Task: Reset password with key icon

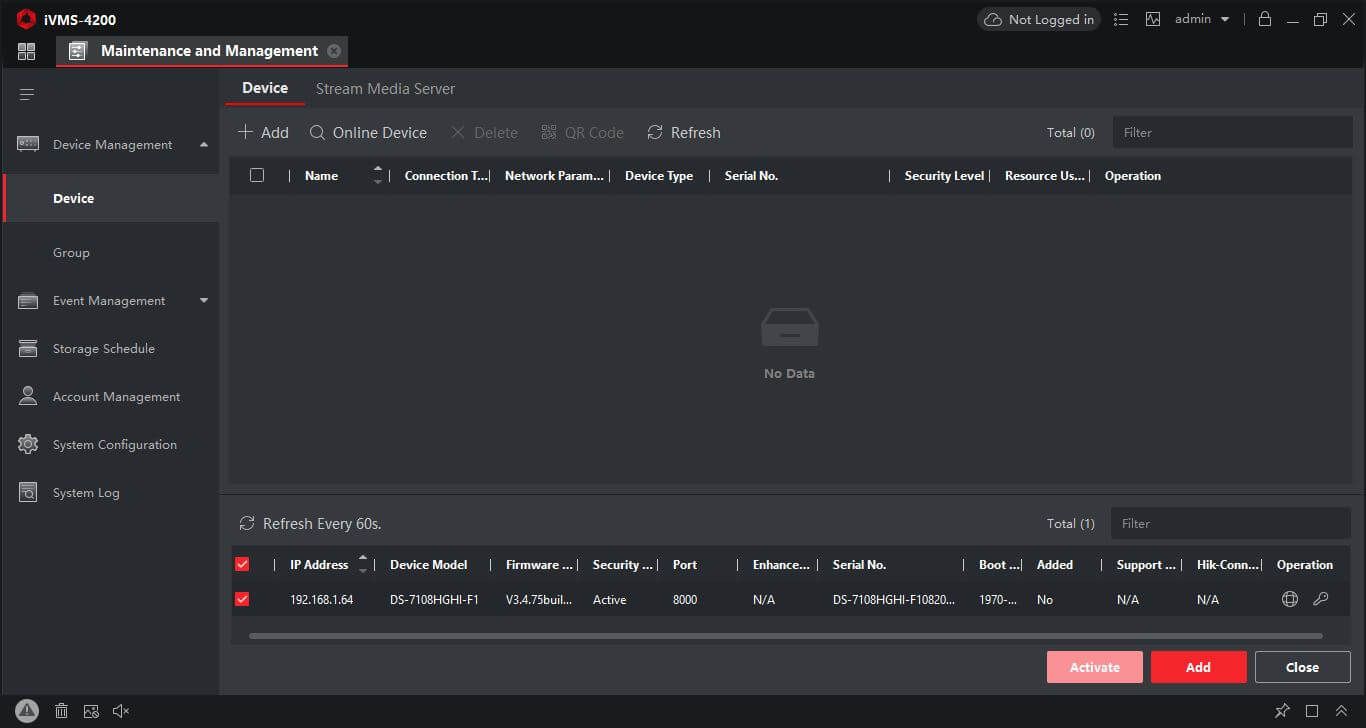Action: click(x=1321, y=600)
